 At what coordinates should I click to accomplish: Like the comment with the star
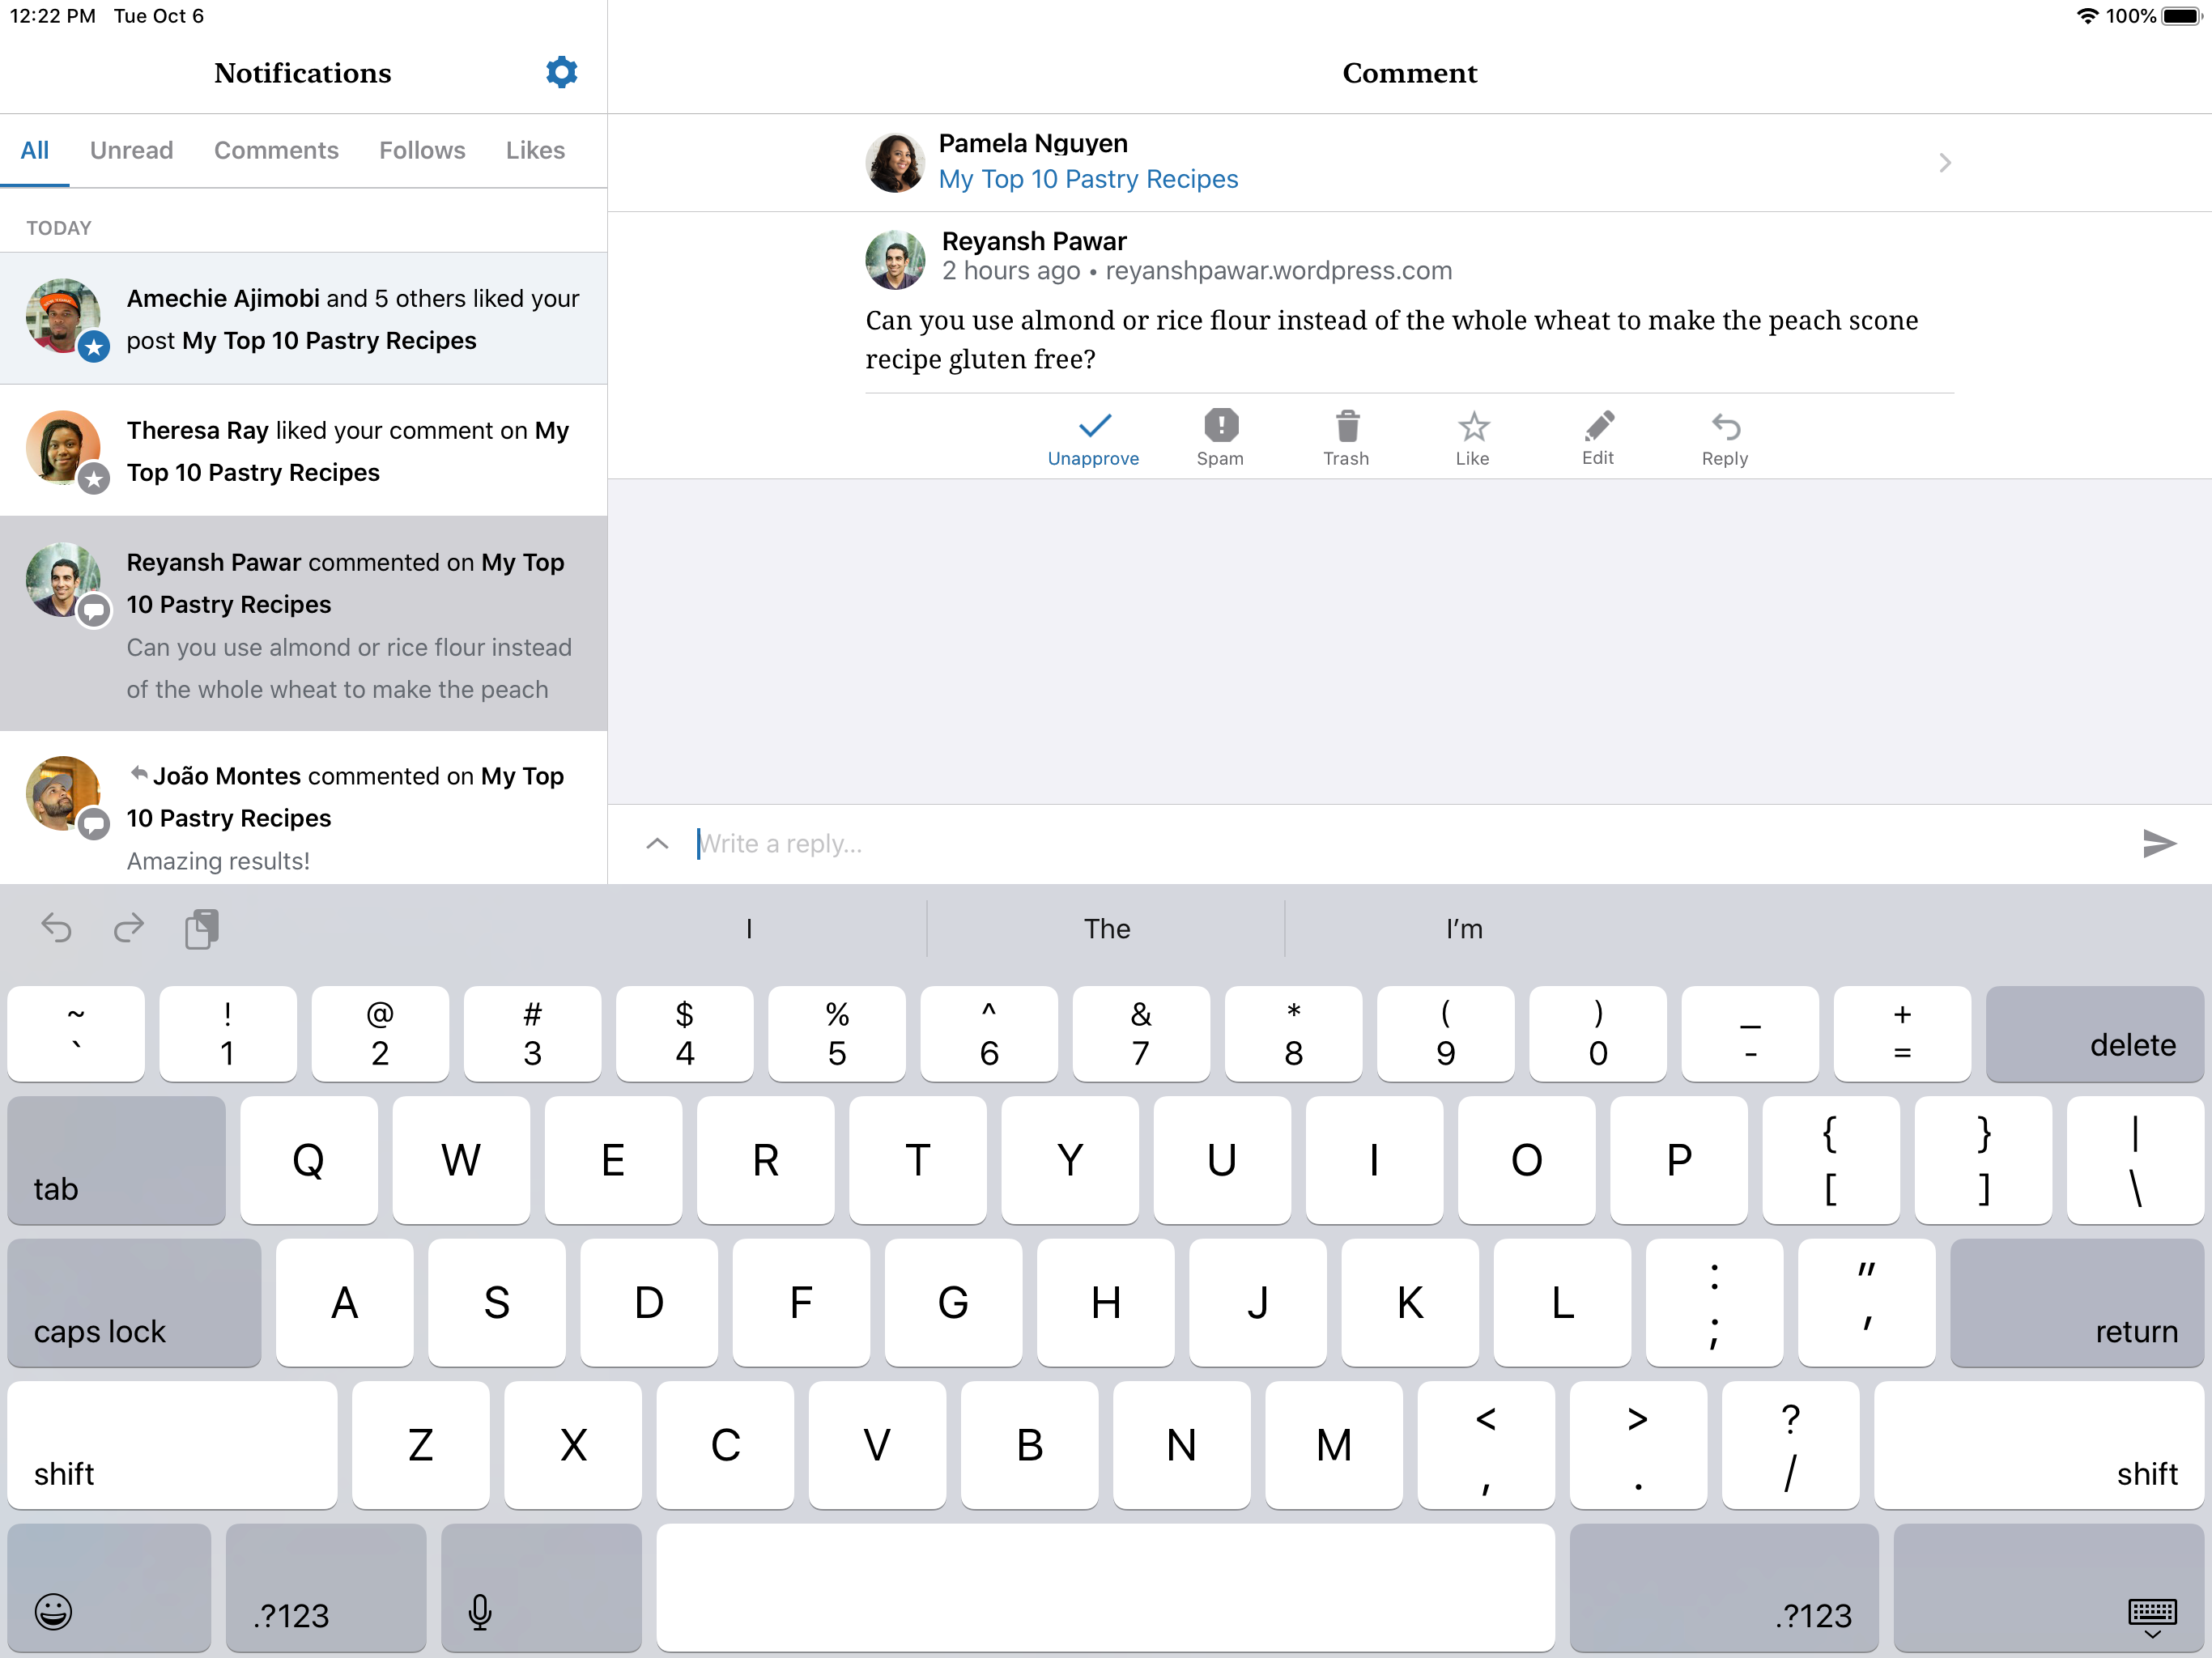pyautogui.click(x=1472, y=438)
